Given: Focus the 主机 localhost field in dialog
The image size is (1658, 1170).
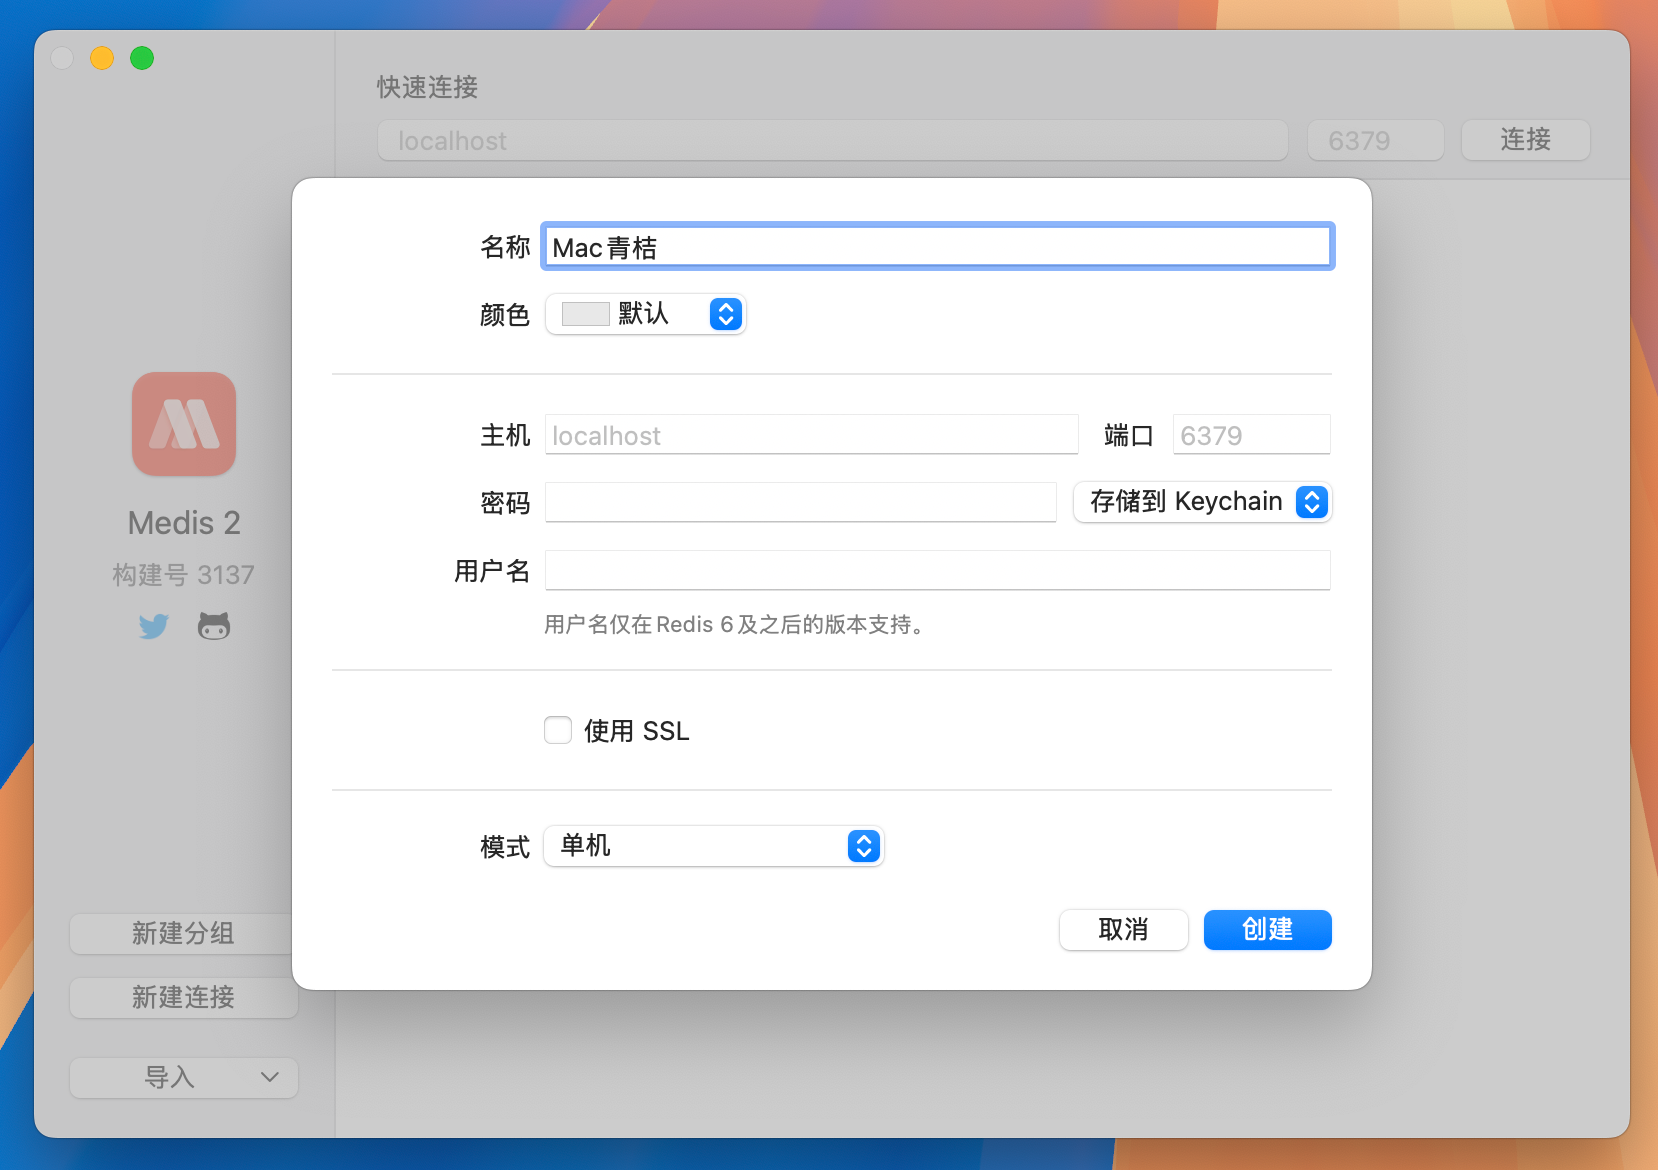Looking at the screenshot, I should [812, 435].
